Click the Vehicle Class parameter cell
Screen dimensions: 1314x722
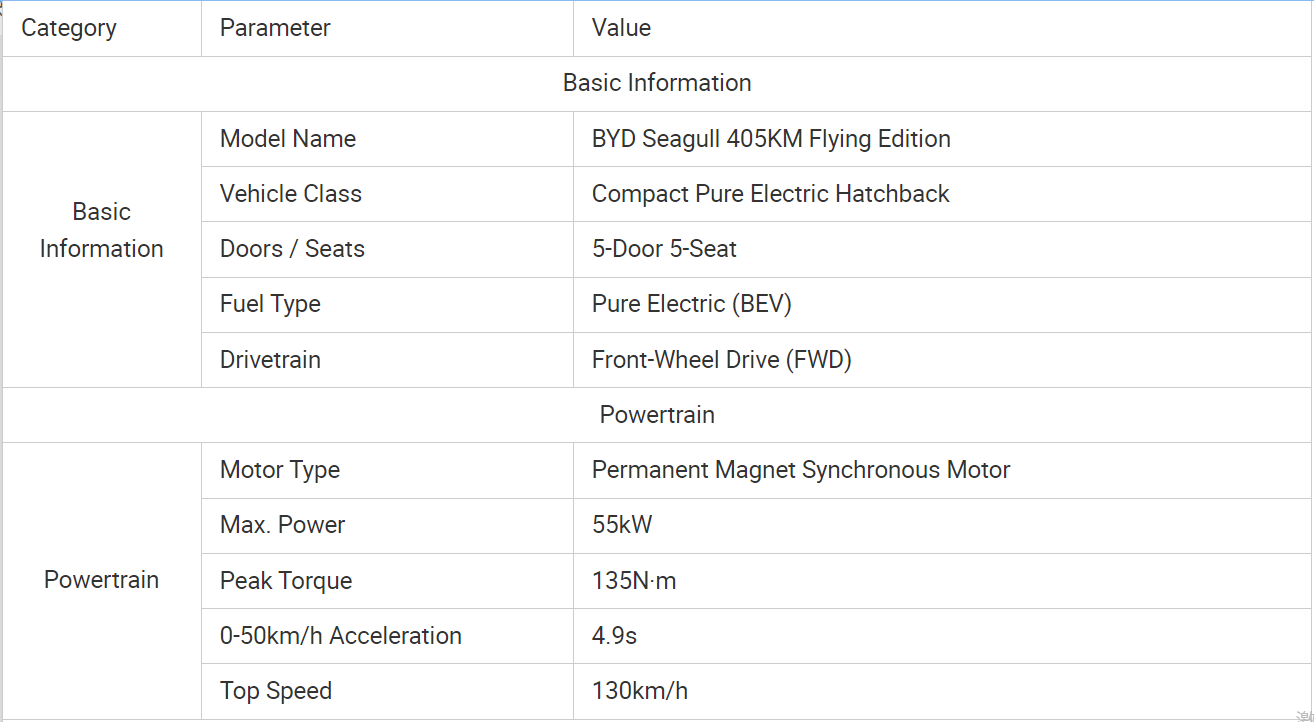[388, 194]
